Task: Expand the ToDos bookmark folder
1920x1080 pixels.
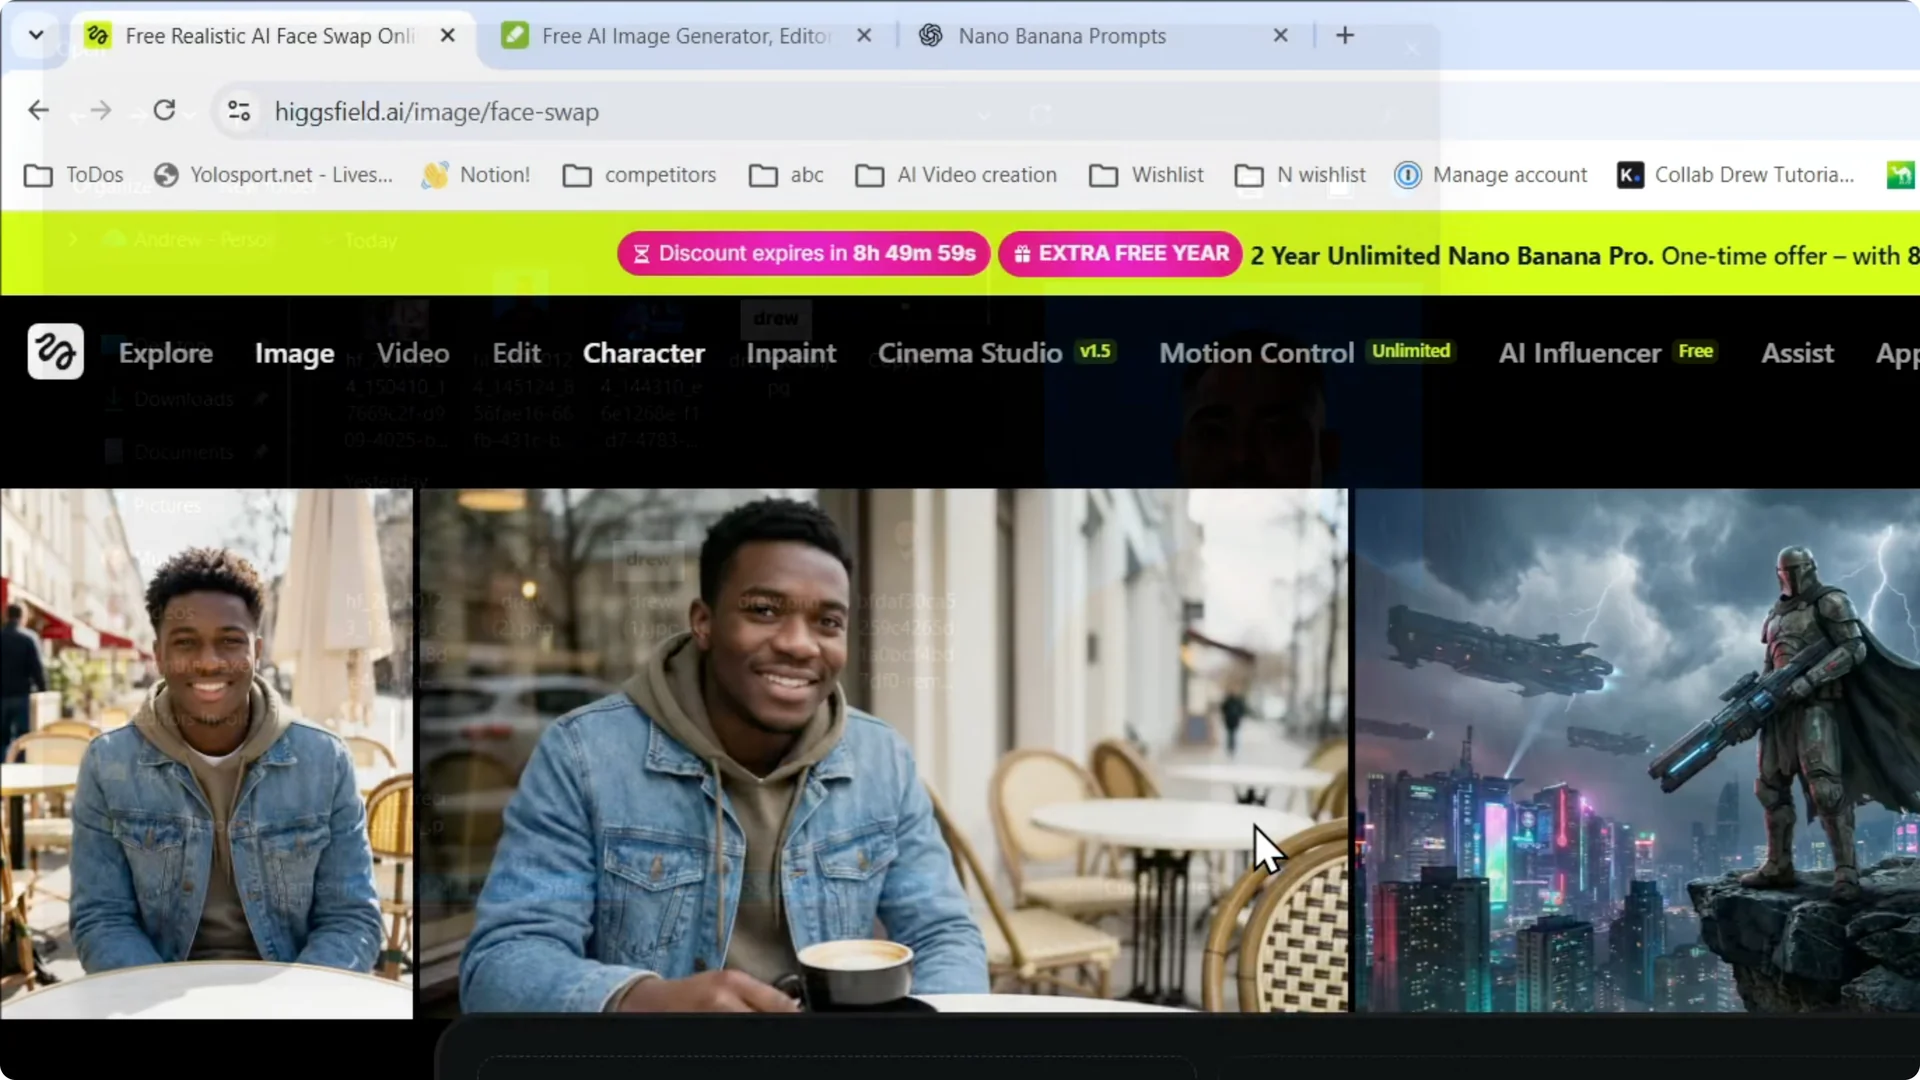Action: pos(74,175)
